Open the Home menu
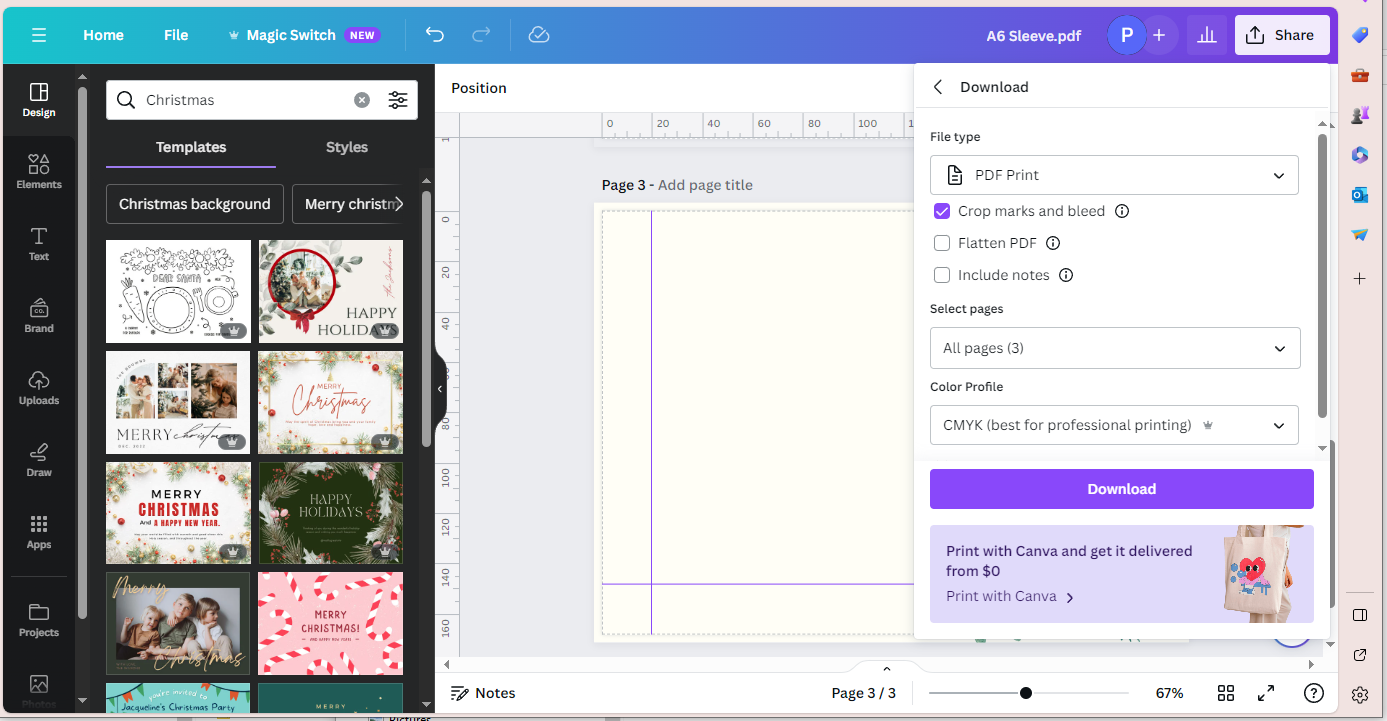The height and width of the screenshot is (721, 1387). (103, 35)
